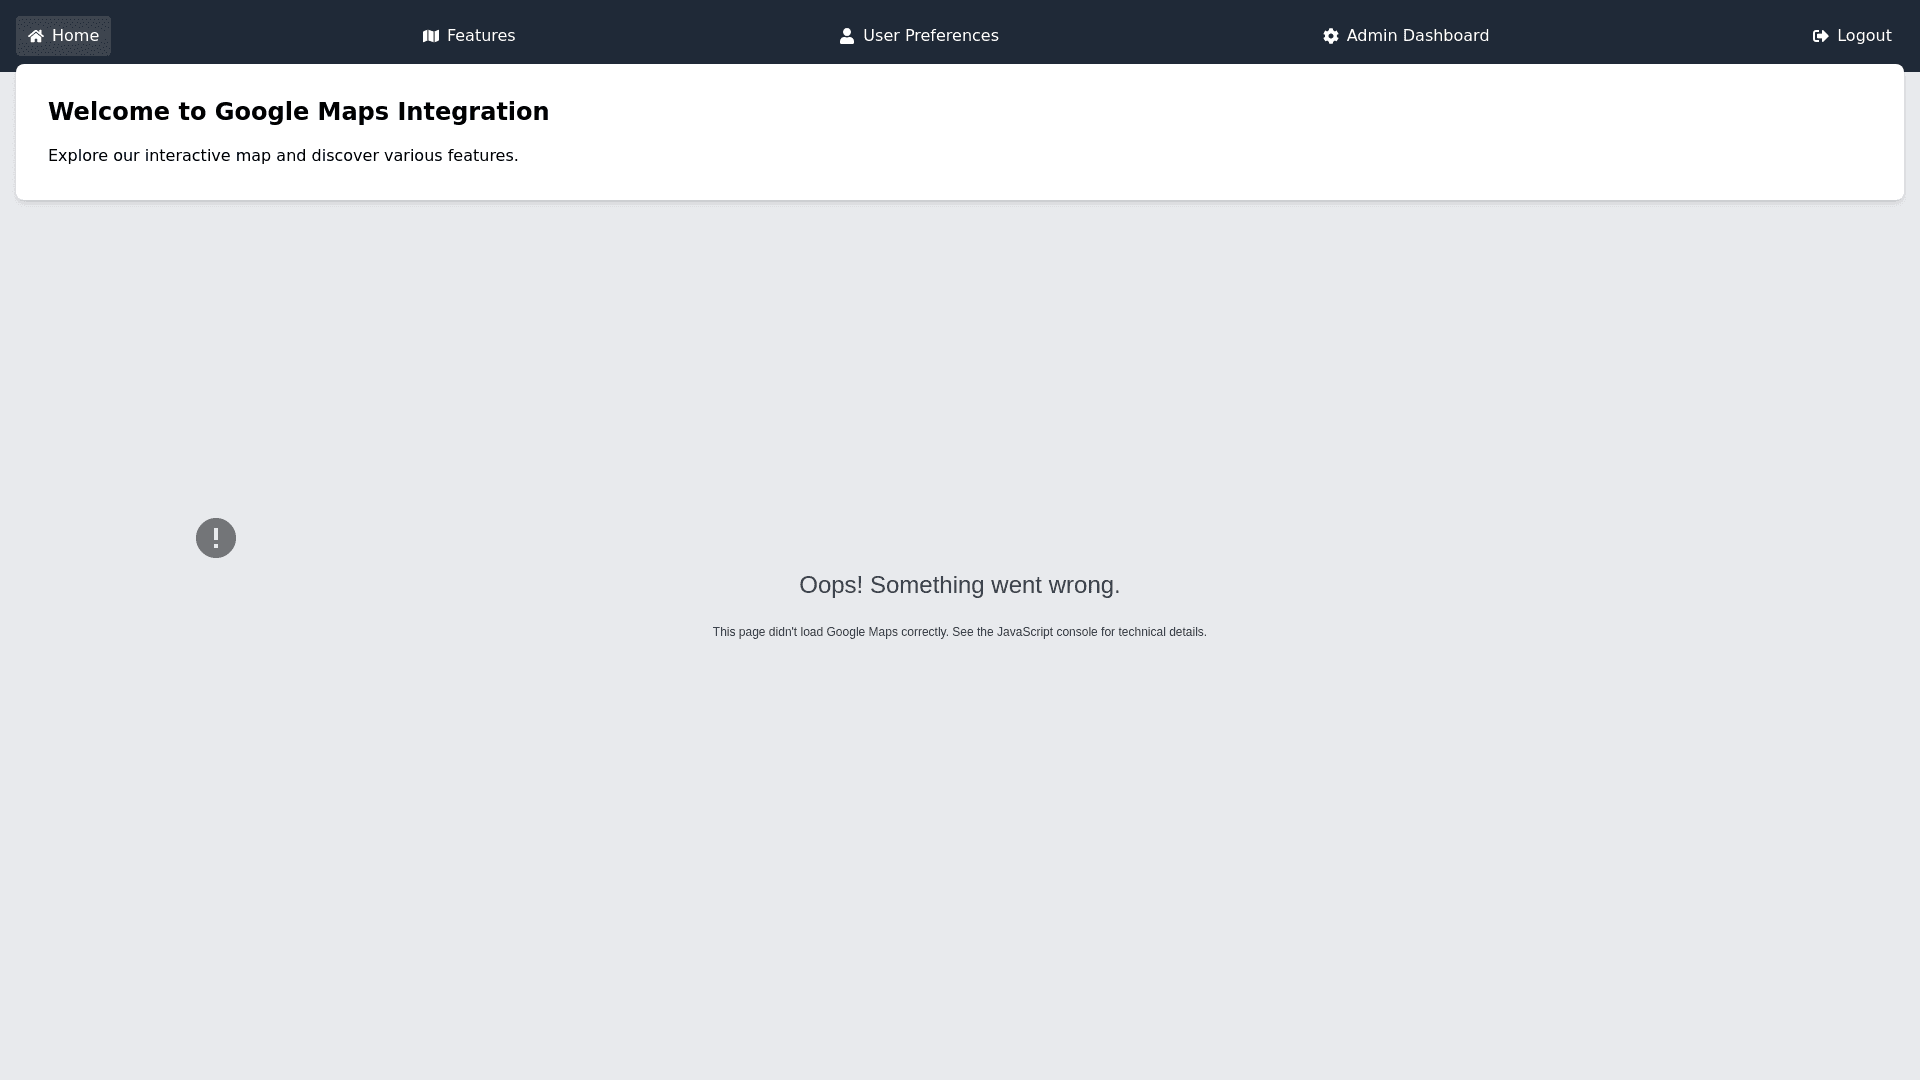Click the phrase technical details in the error text

pos(1162,632)
